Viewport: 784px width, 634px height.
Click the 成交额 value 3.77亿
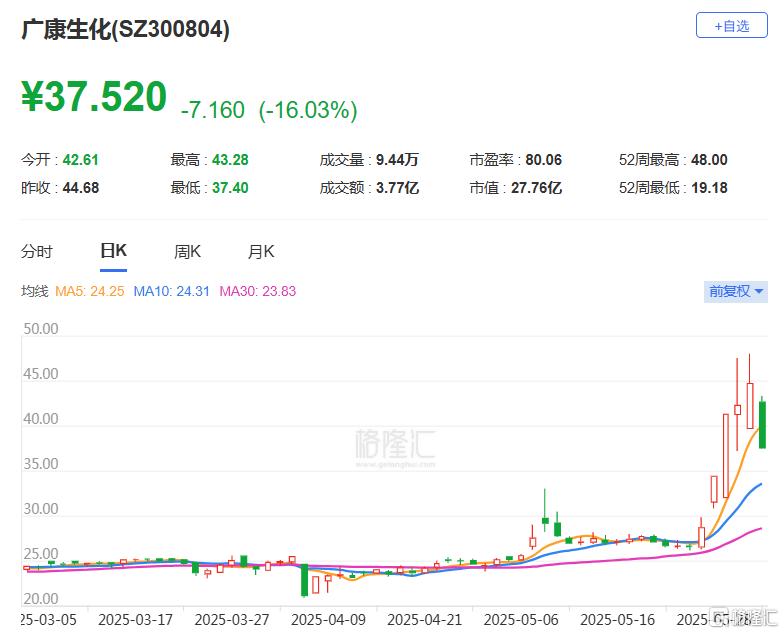tap(397, 188)
